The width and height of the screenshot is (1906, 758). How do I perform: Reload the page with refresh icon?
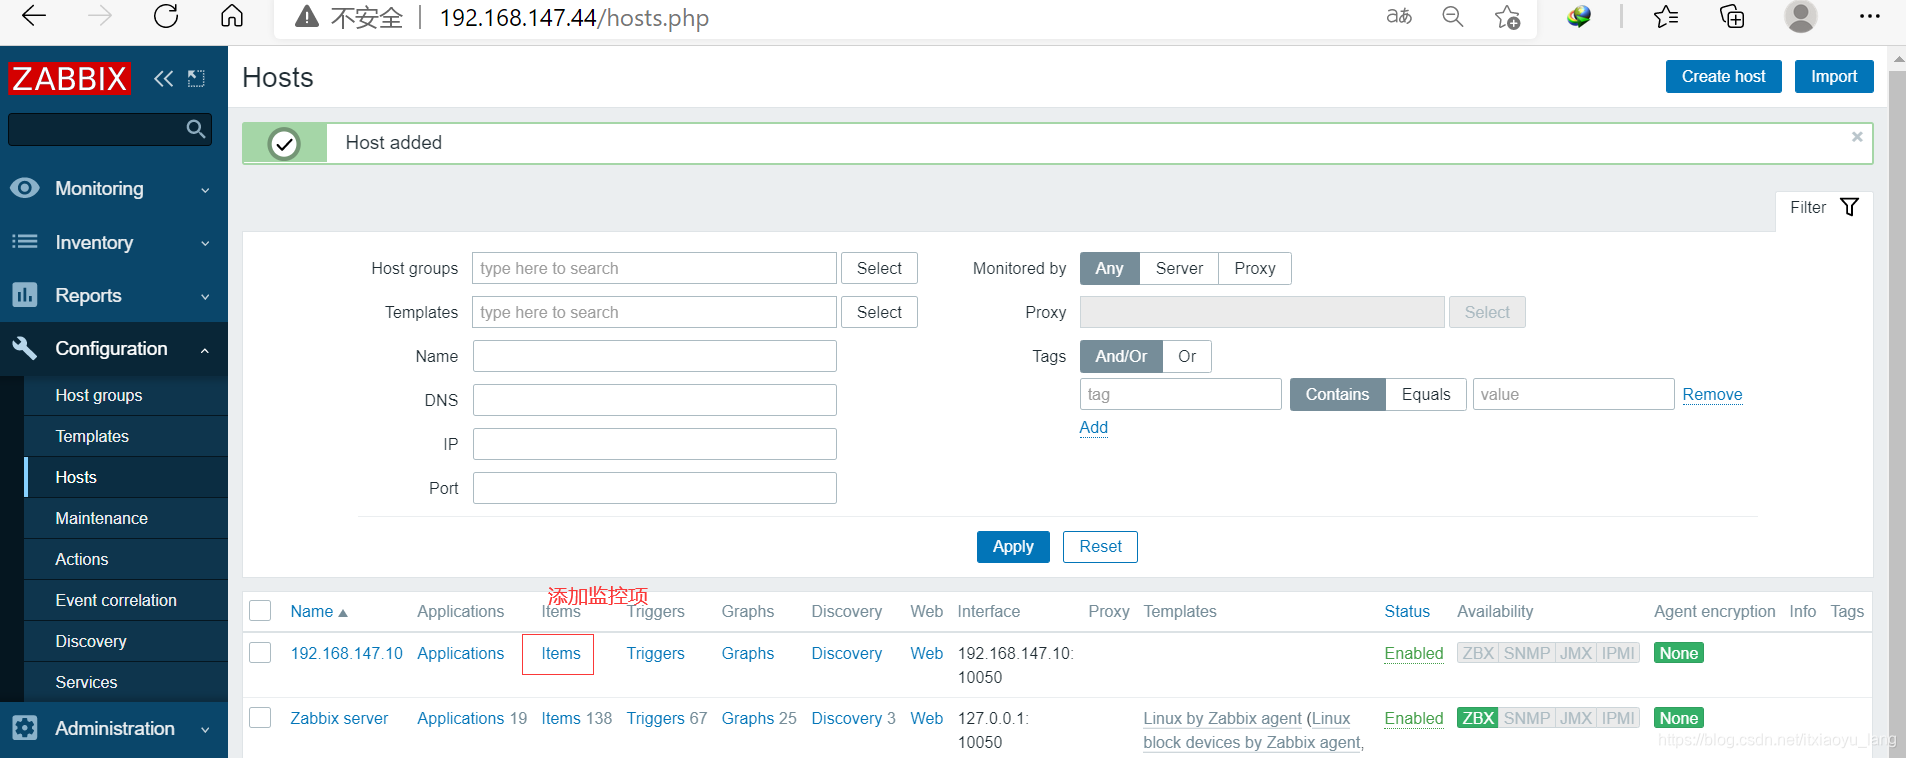click(x=166, y=16)
